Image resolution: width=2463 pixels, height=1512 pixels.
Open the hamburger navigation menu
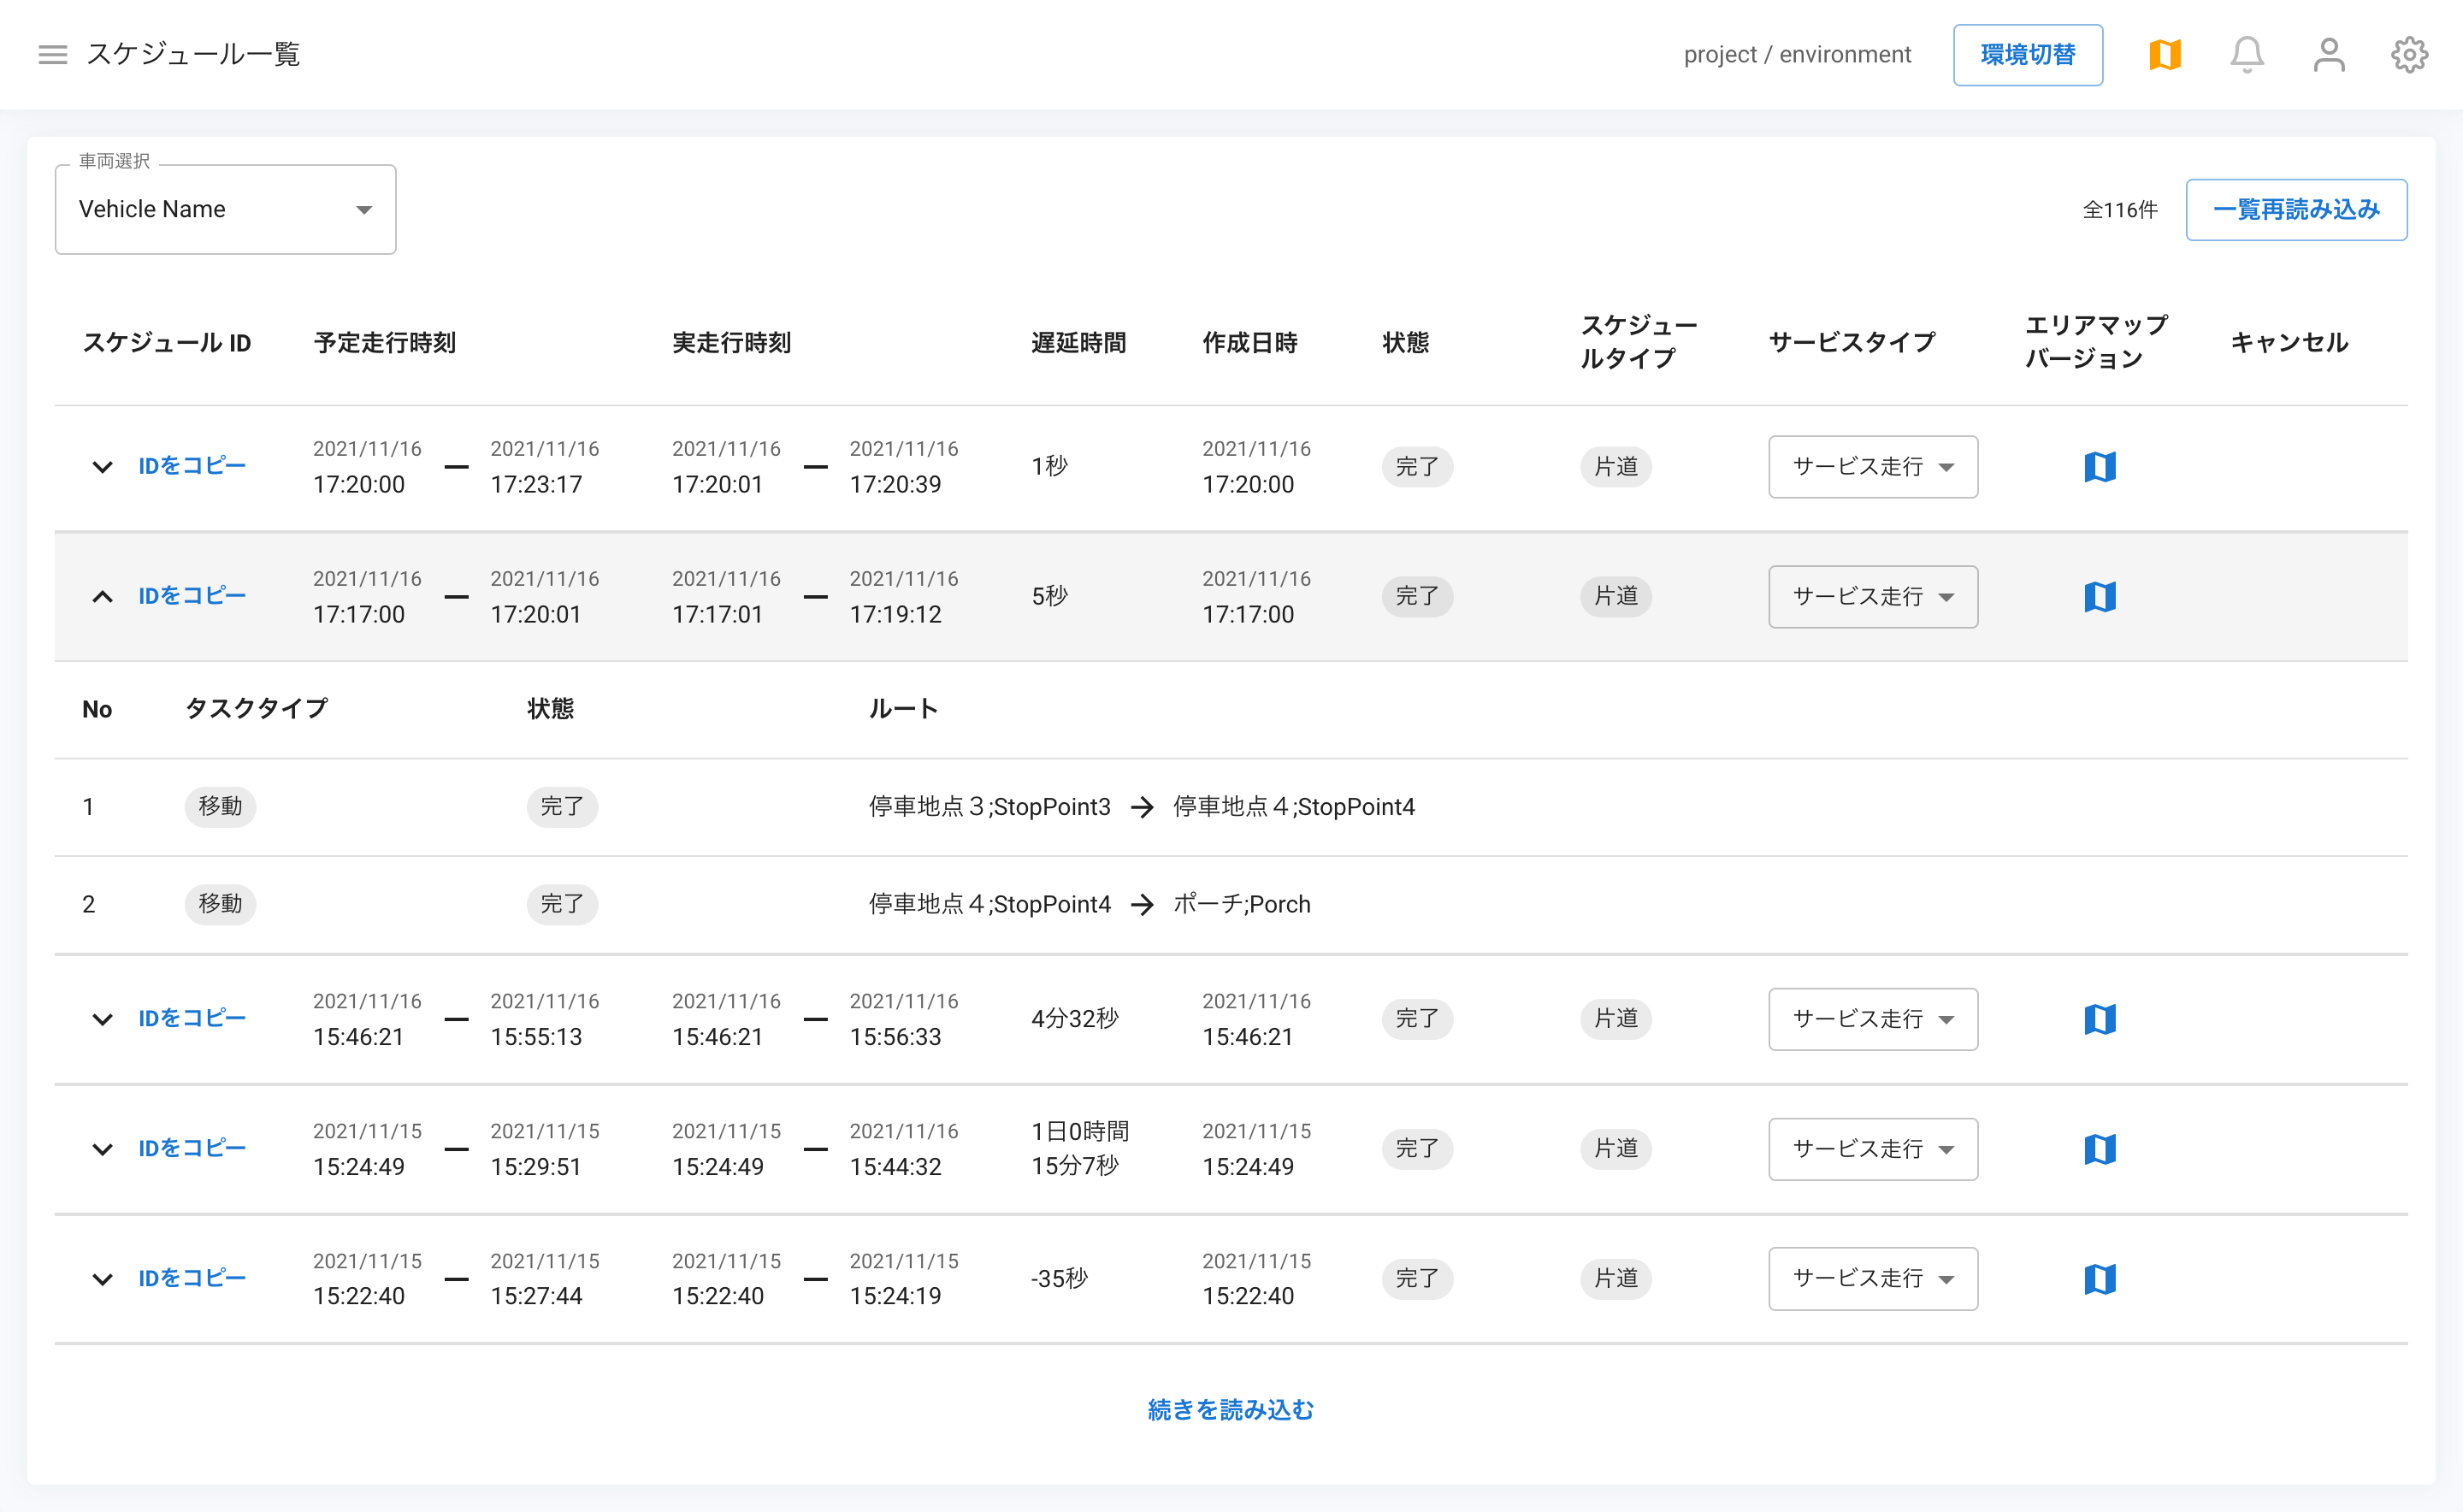(x=52, y=54)
